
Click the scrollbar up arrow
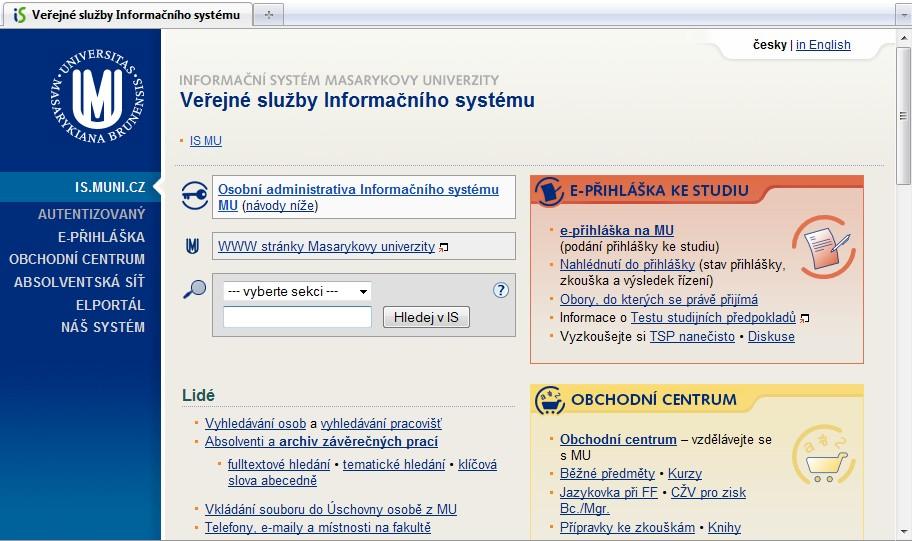[903, 38]
